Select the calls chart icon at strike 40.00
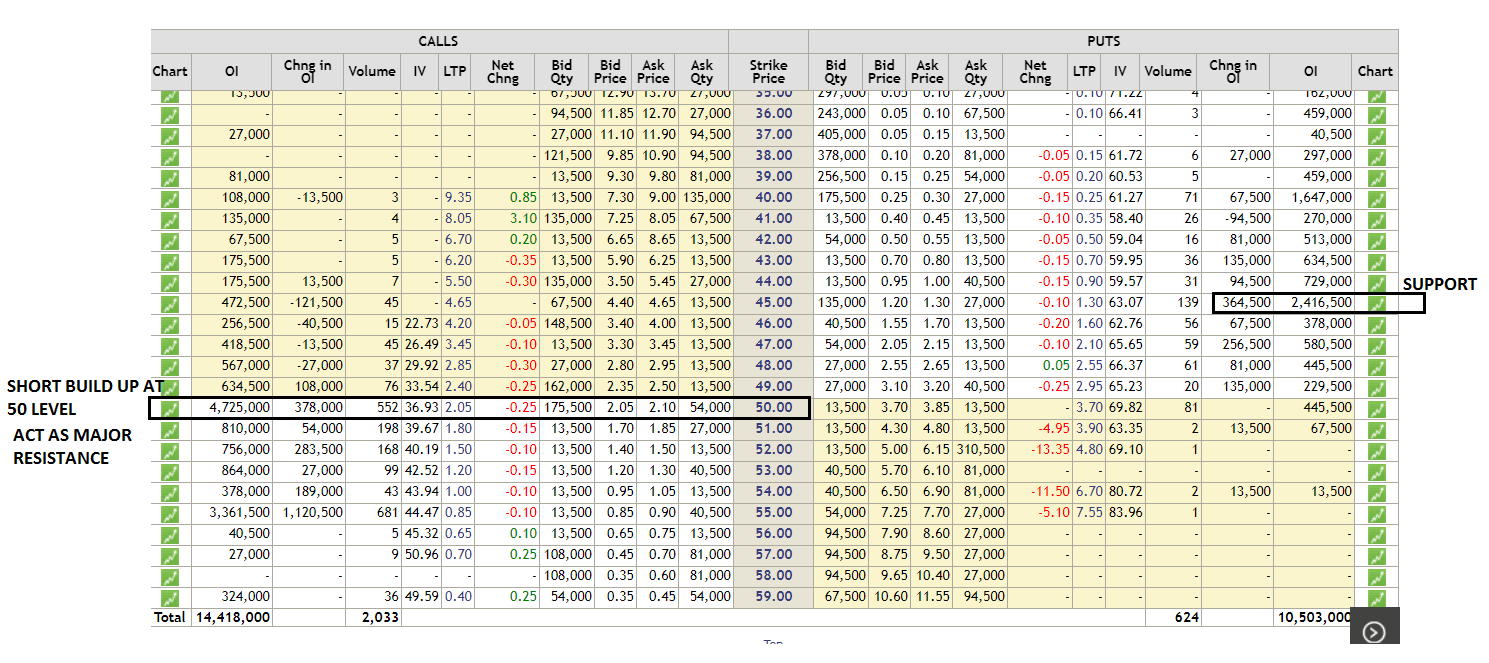 click(x=170, y=197)
